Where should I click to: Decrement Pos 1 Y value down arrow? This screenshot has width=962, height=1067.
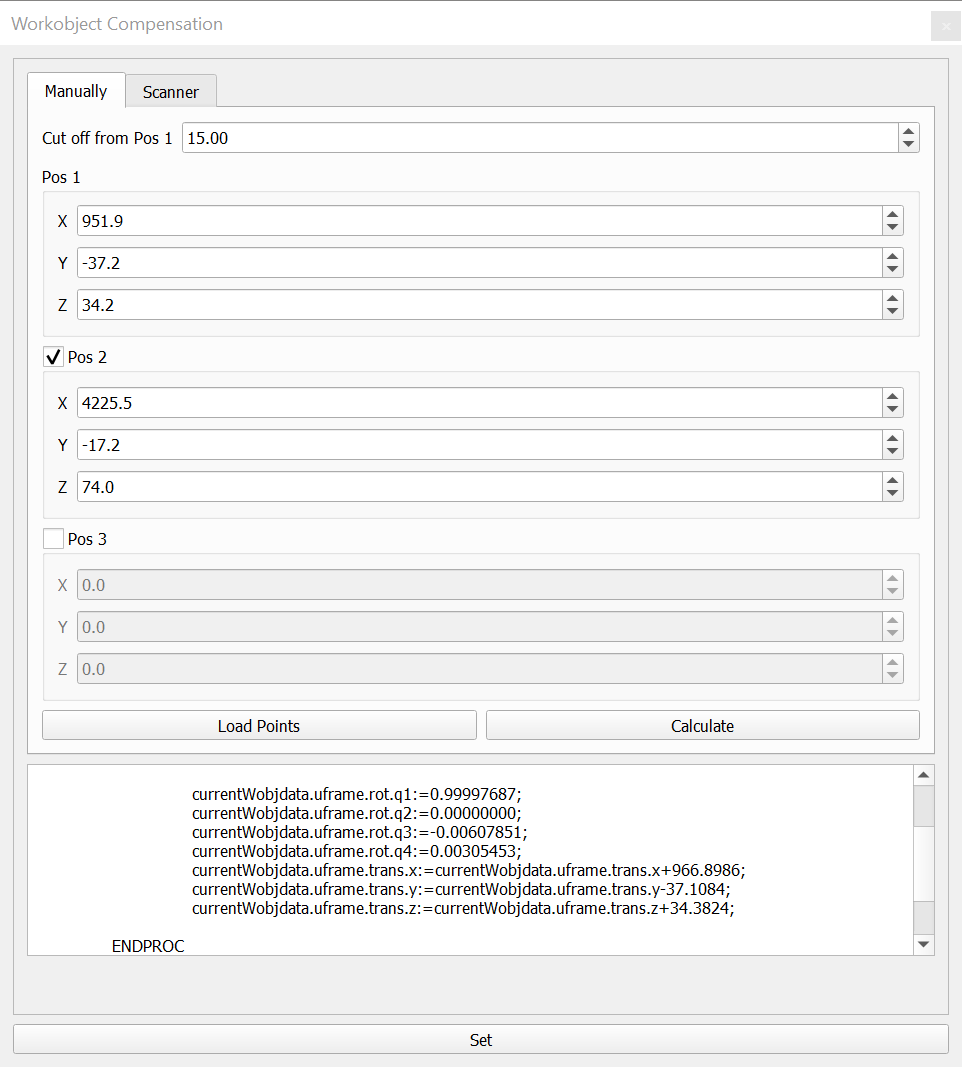click(892, 270)
